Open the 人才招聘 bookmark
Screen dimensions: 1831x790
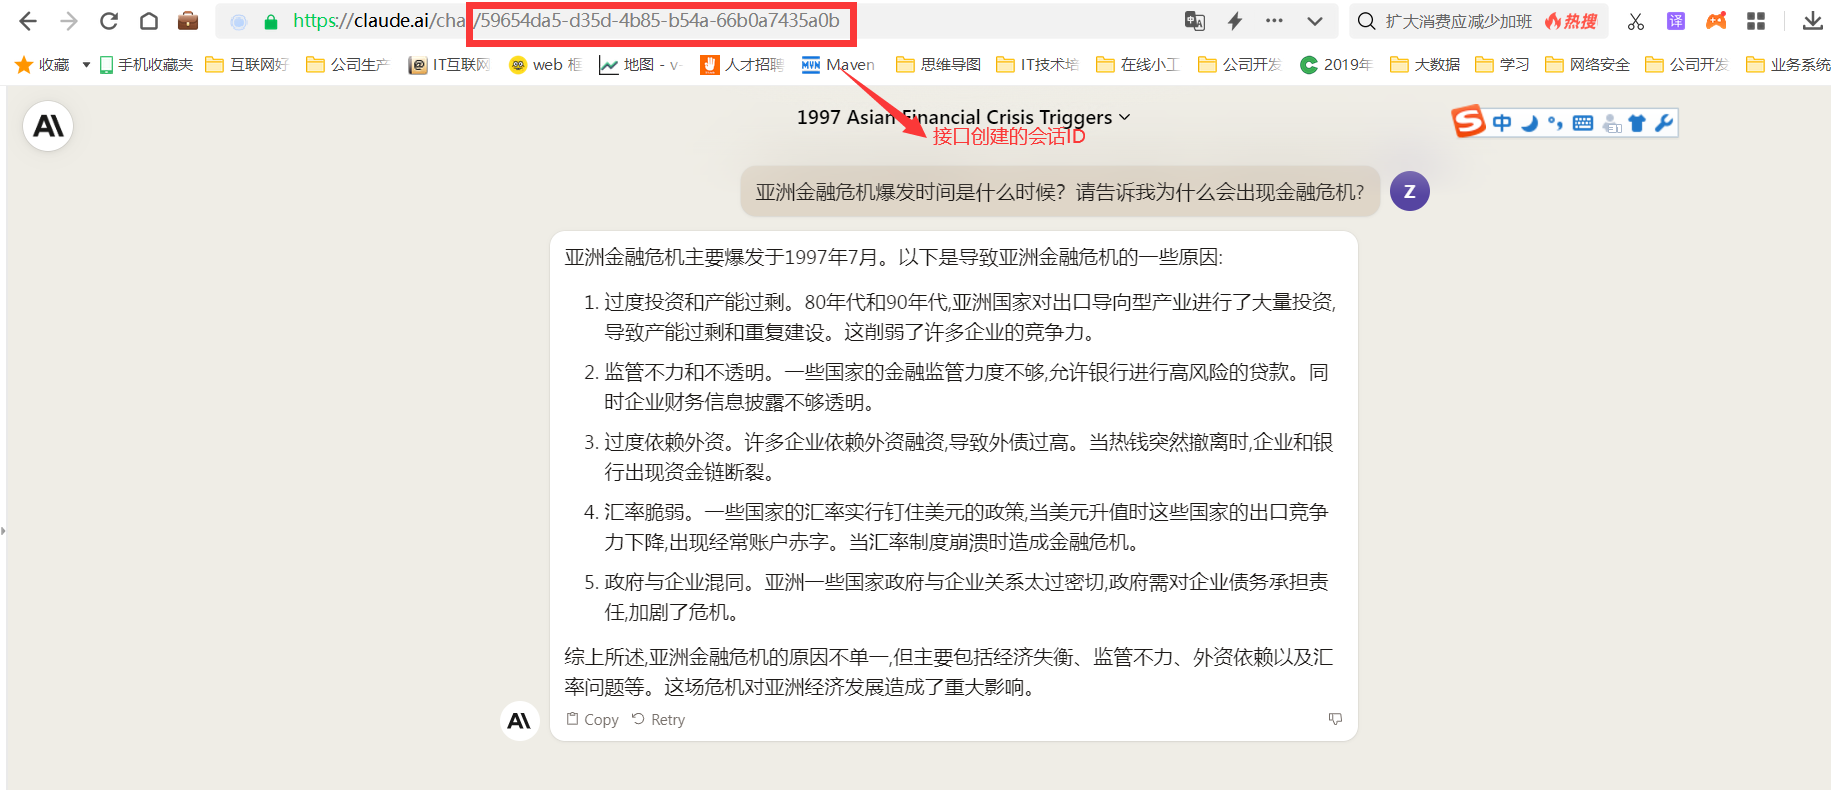[x=742, y=65]
